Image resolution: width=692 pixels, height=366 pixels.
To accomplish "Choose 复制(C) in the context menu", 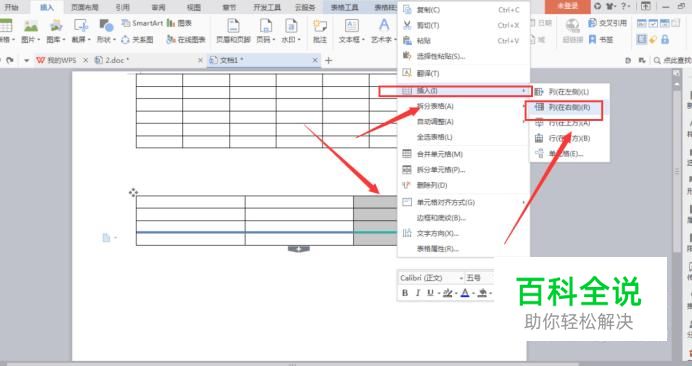I will pyautogui.click(x=463, y=10).
